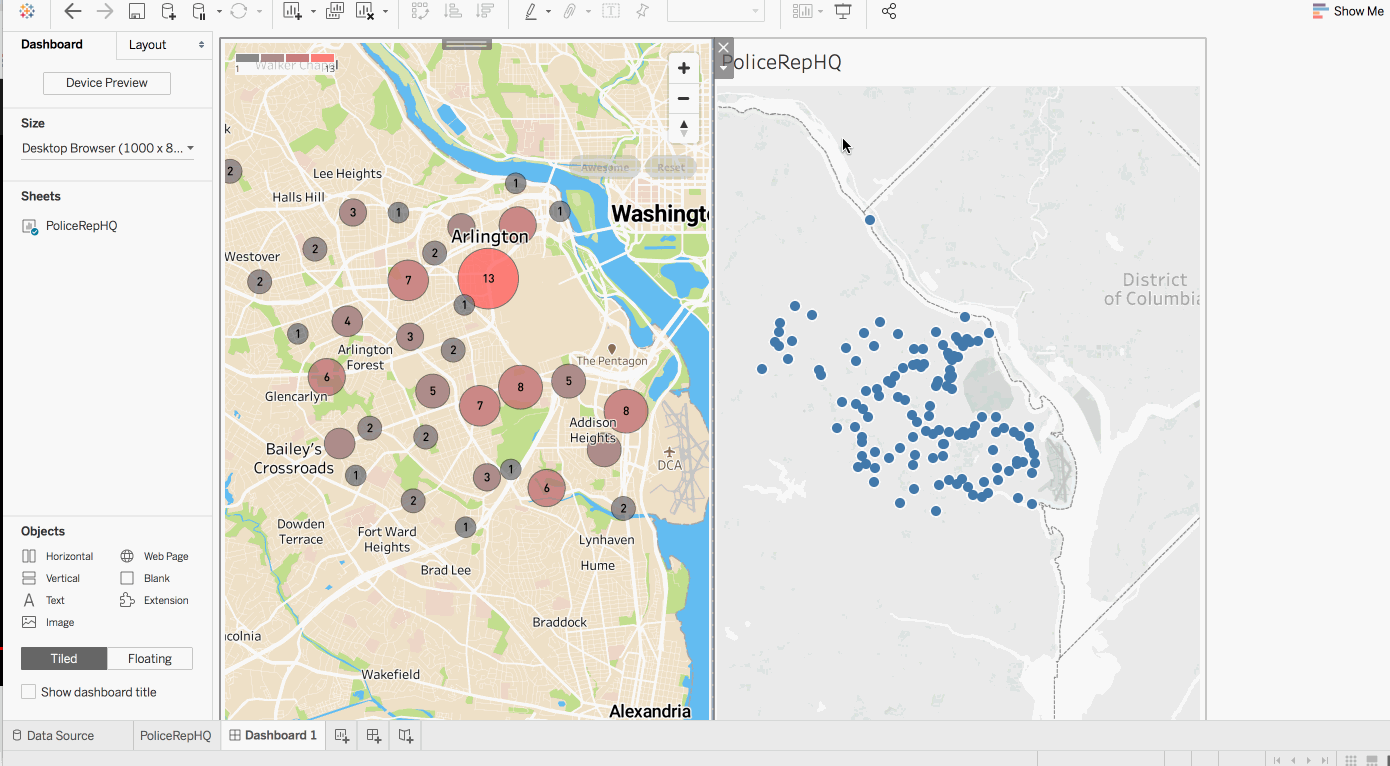
Task: Open more options for PoliceRepHQ item
Action: (x=724, y=66)
